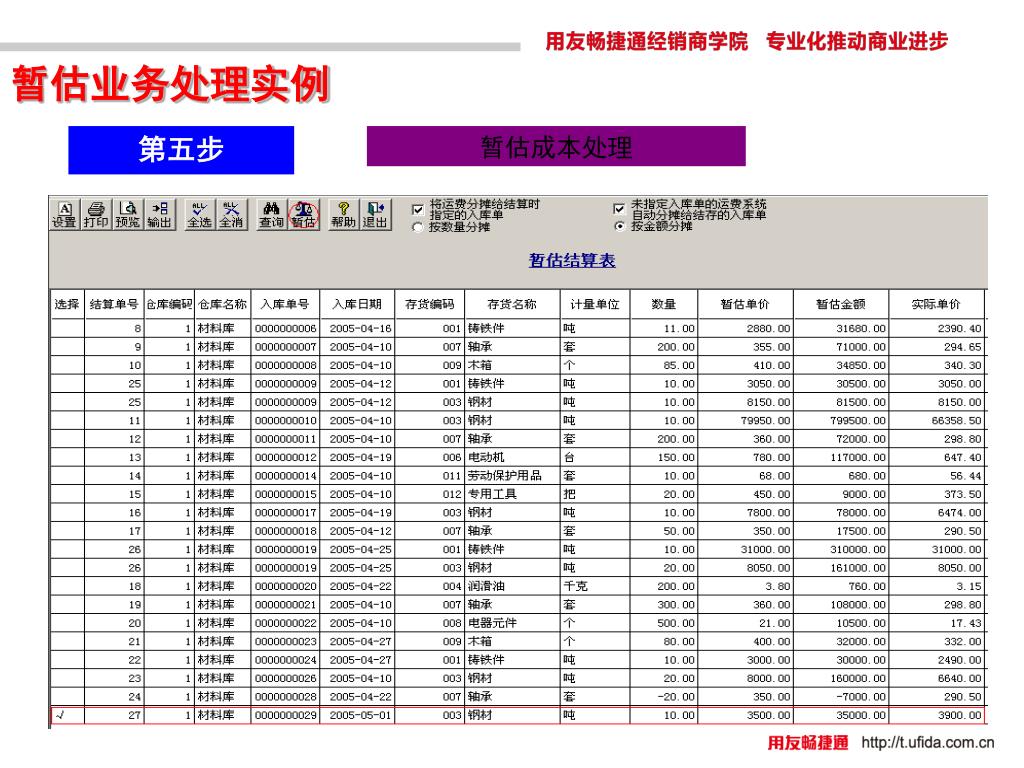The width and height of the screenshot is (1024, 768).
Task: Select 入库单号 cell 0000000008
Action: (285, 365)
